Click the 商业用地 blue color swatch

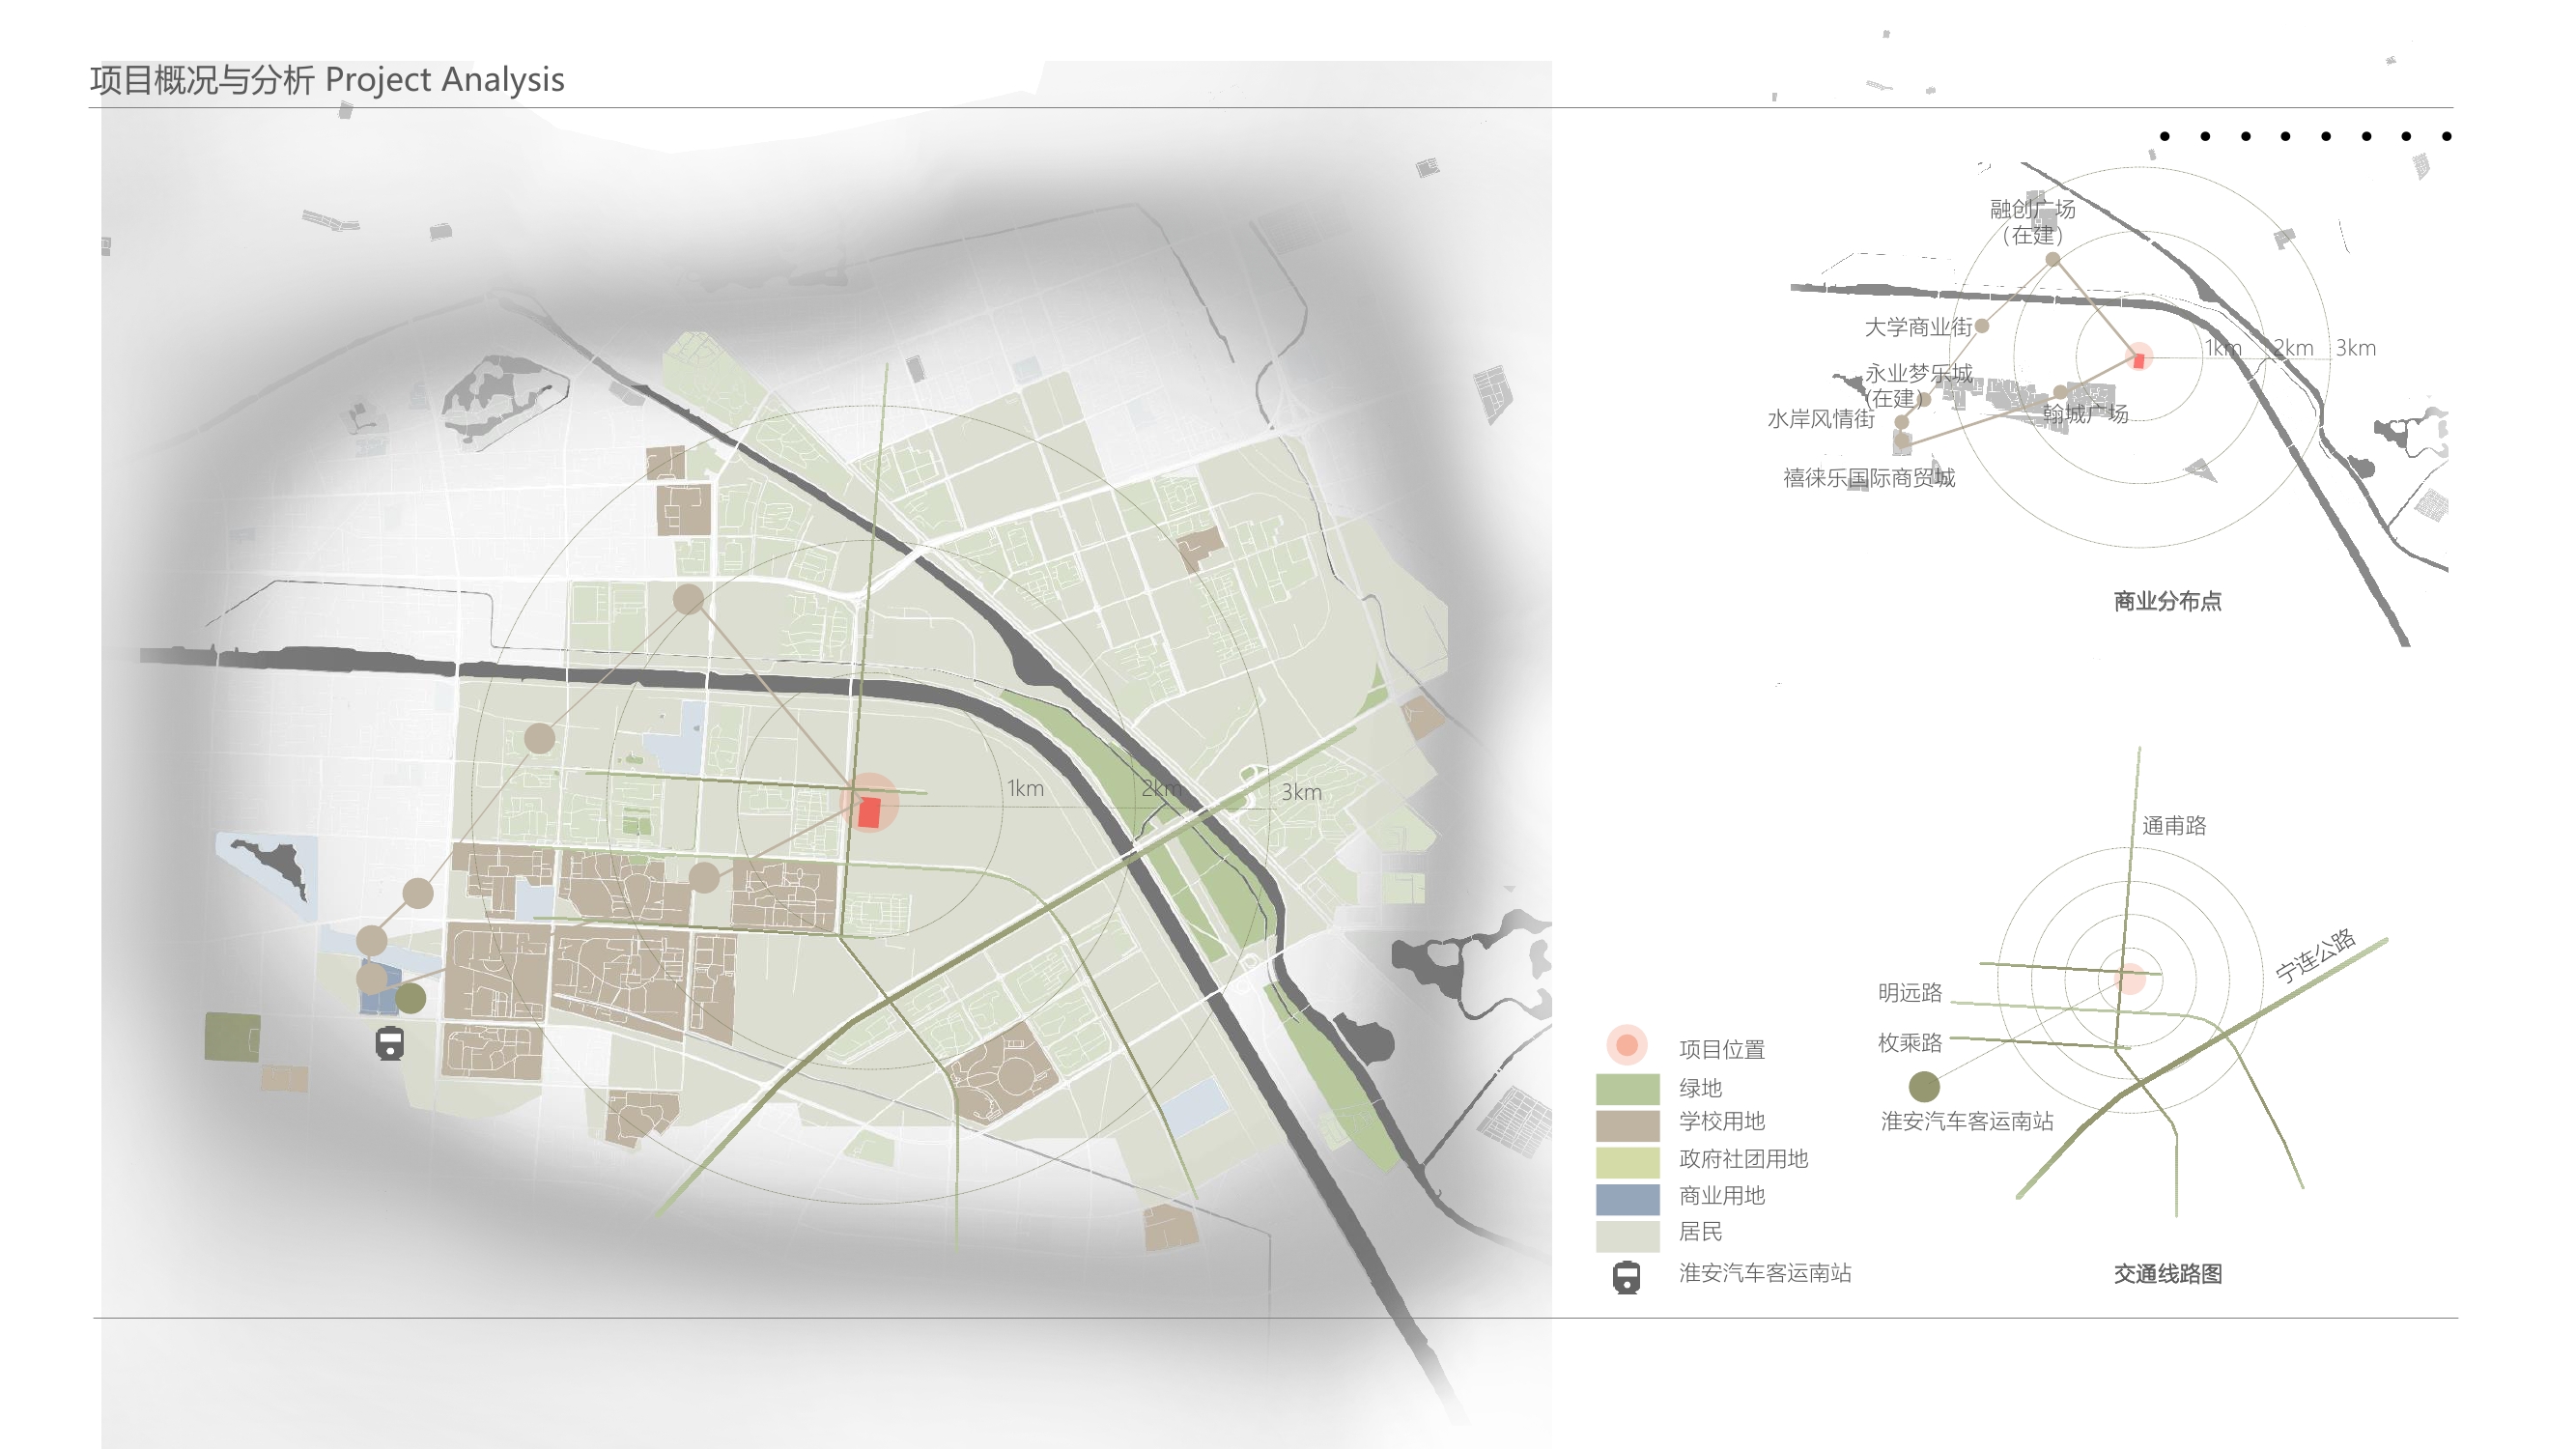[1627, 1199]
